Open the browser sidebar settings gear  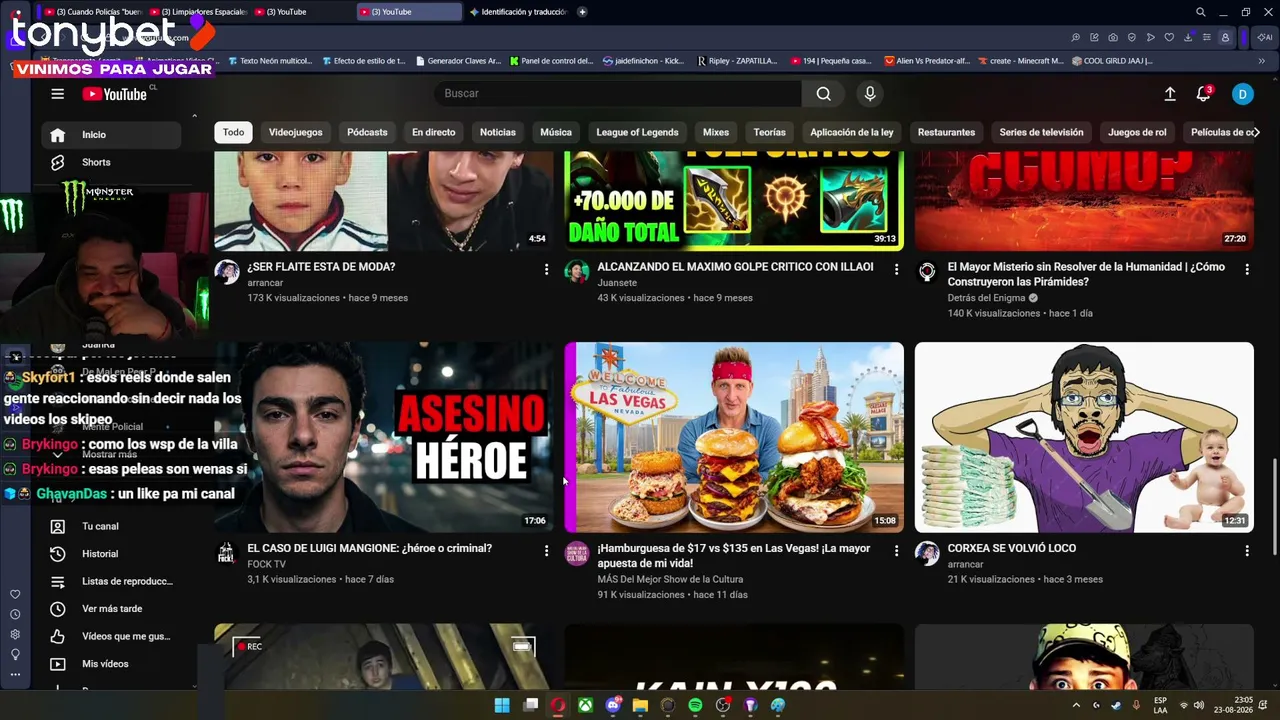pos(15,635)
